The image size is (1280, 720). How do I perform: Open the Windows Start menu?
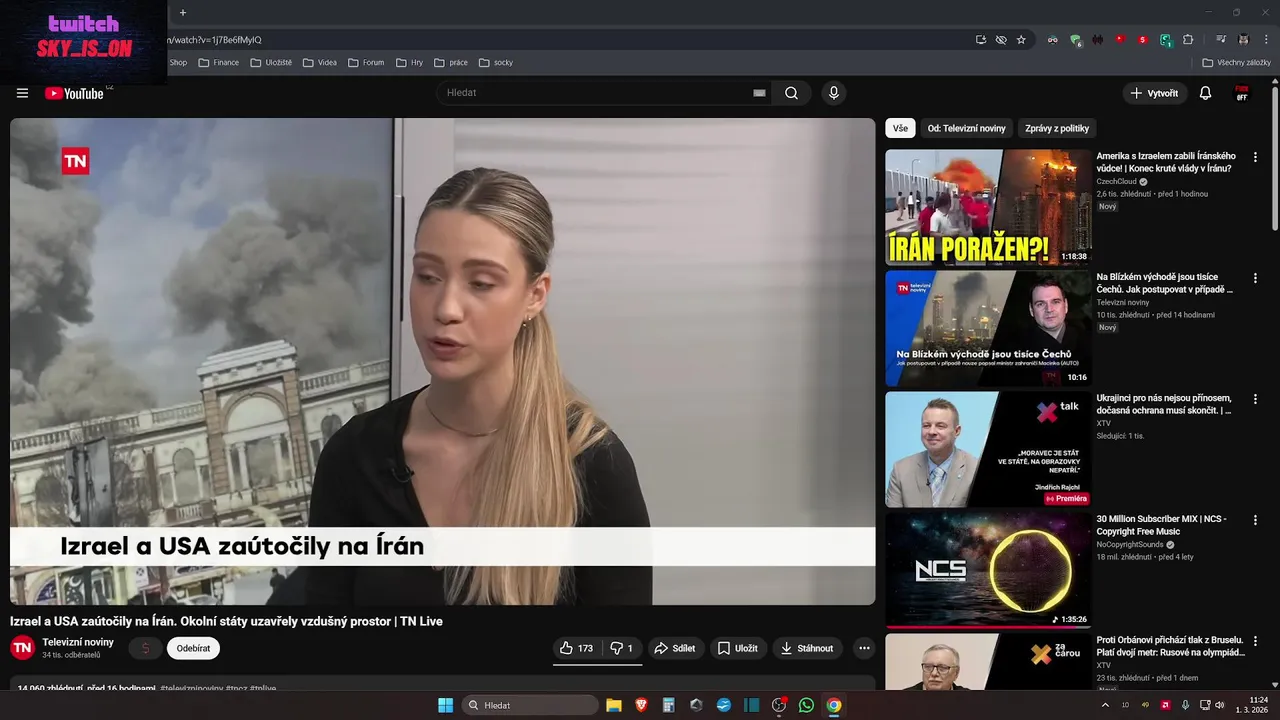point(445,705)
